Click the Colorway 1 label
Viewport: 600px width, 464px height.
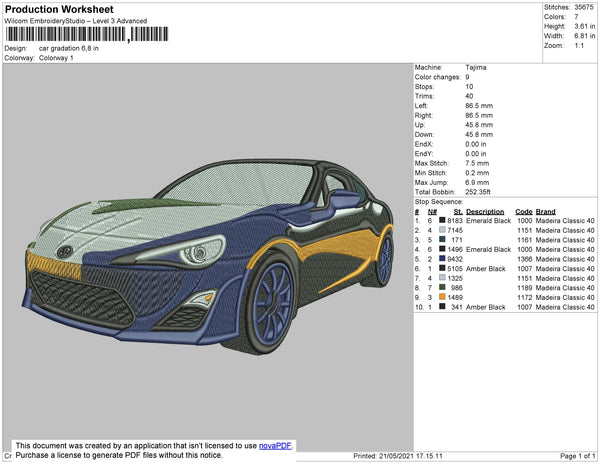pos(56,57)
